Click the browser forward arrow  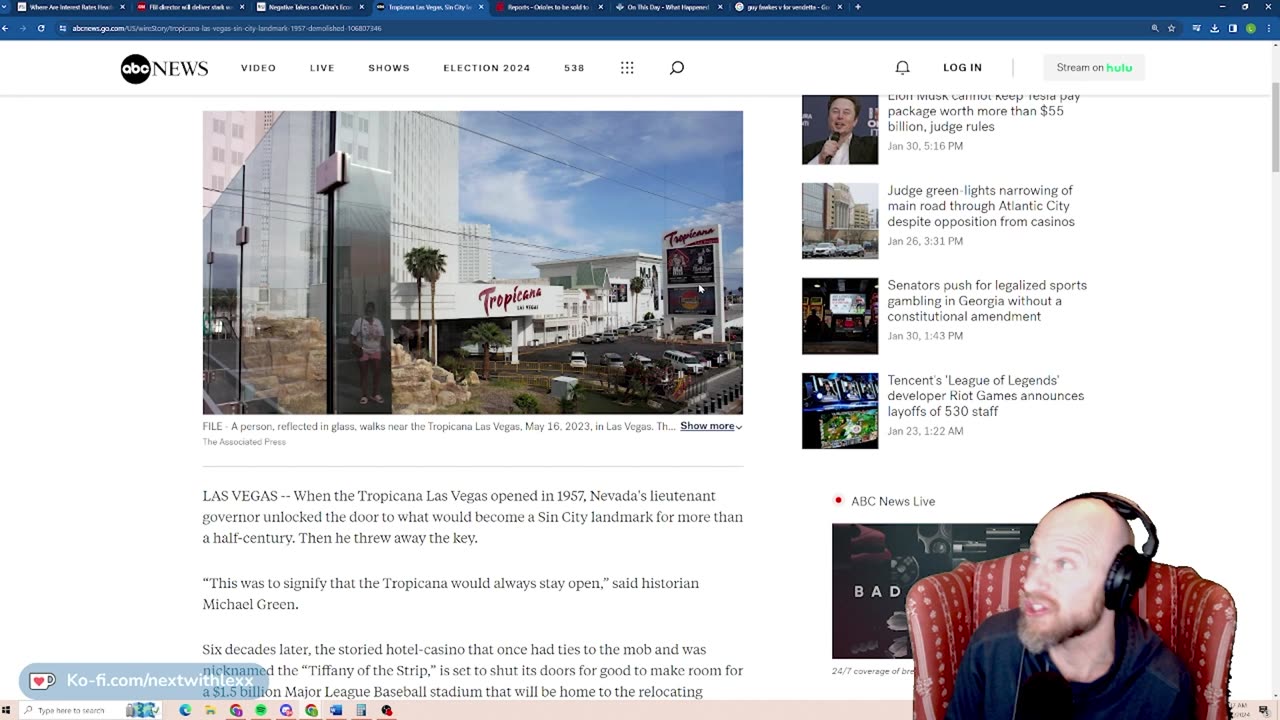pyautogui.click(x=23, y=28)
